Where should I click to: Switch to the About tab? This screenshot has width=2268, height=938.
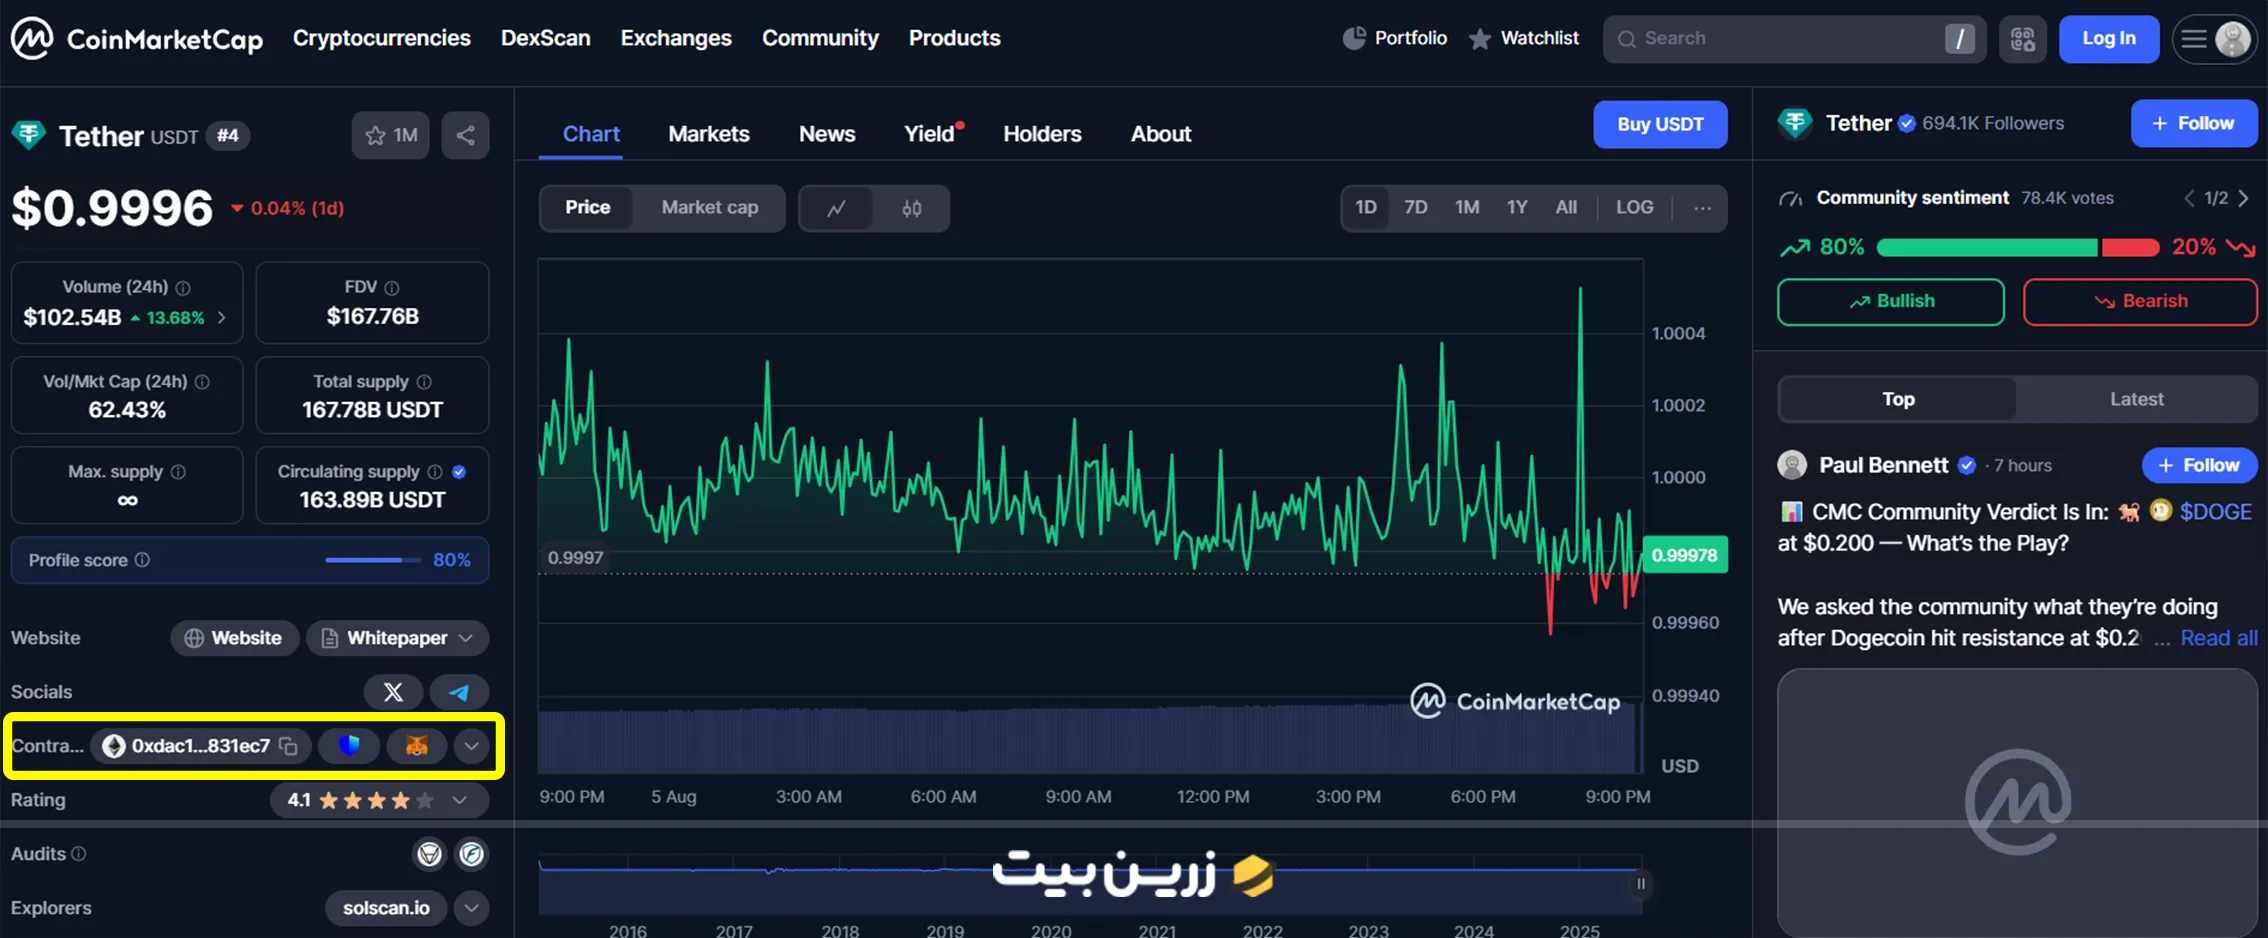tap(1160, 134)
